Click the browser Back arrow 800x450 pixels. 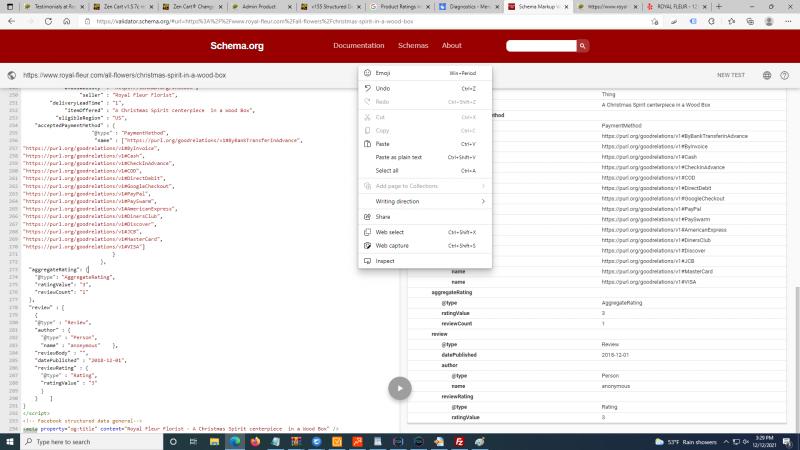(x=11, y=21)
